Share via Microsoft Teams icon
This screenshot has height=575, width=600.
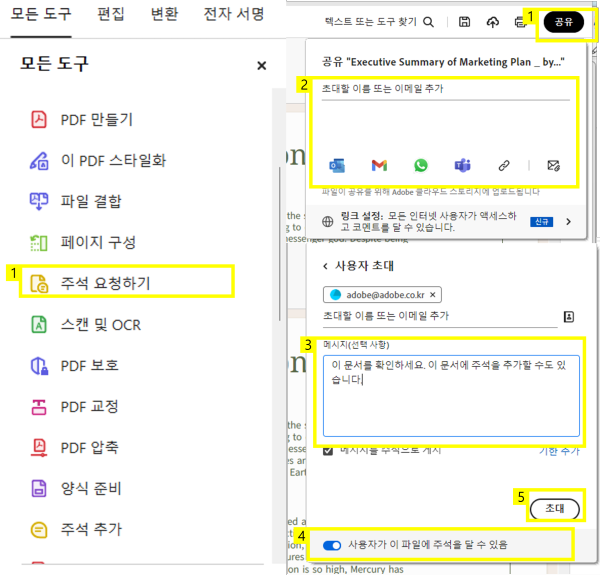[463, 166]
